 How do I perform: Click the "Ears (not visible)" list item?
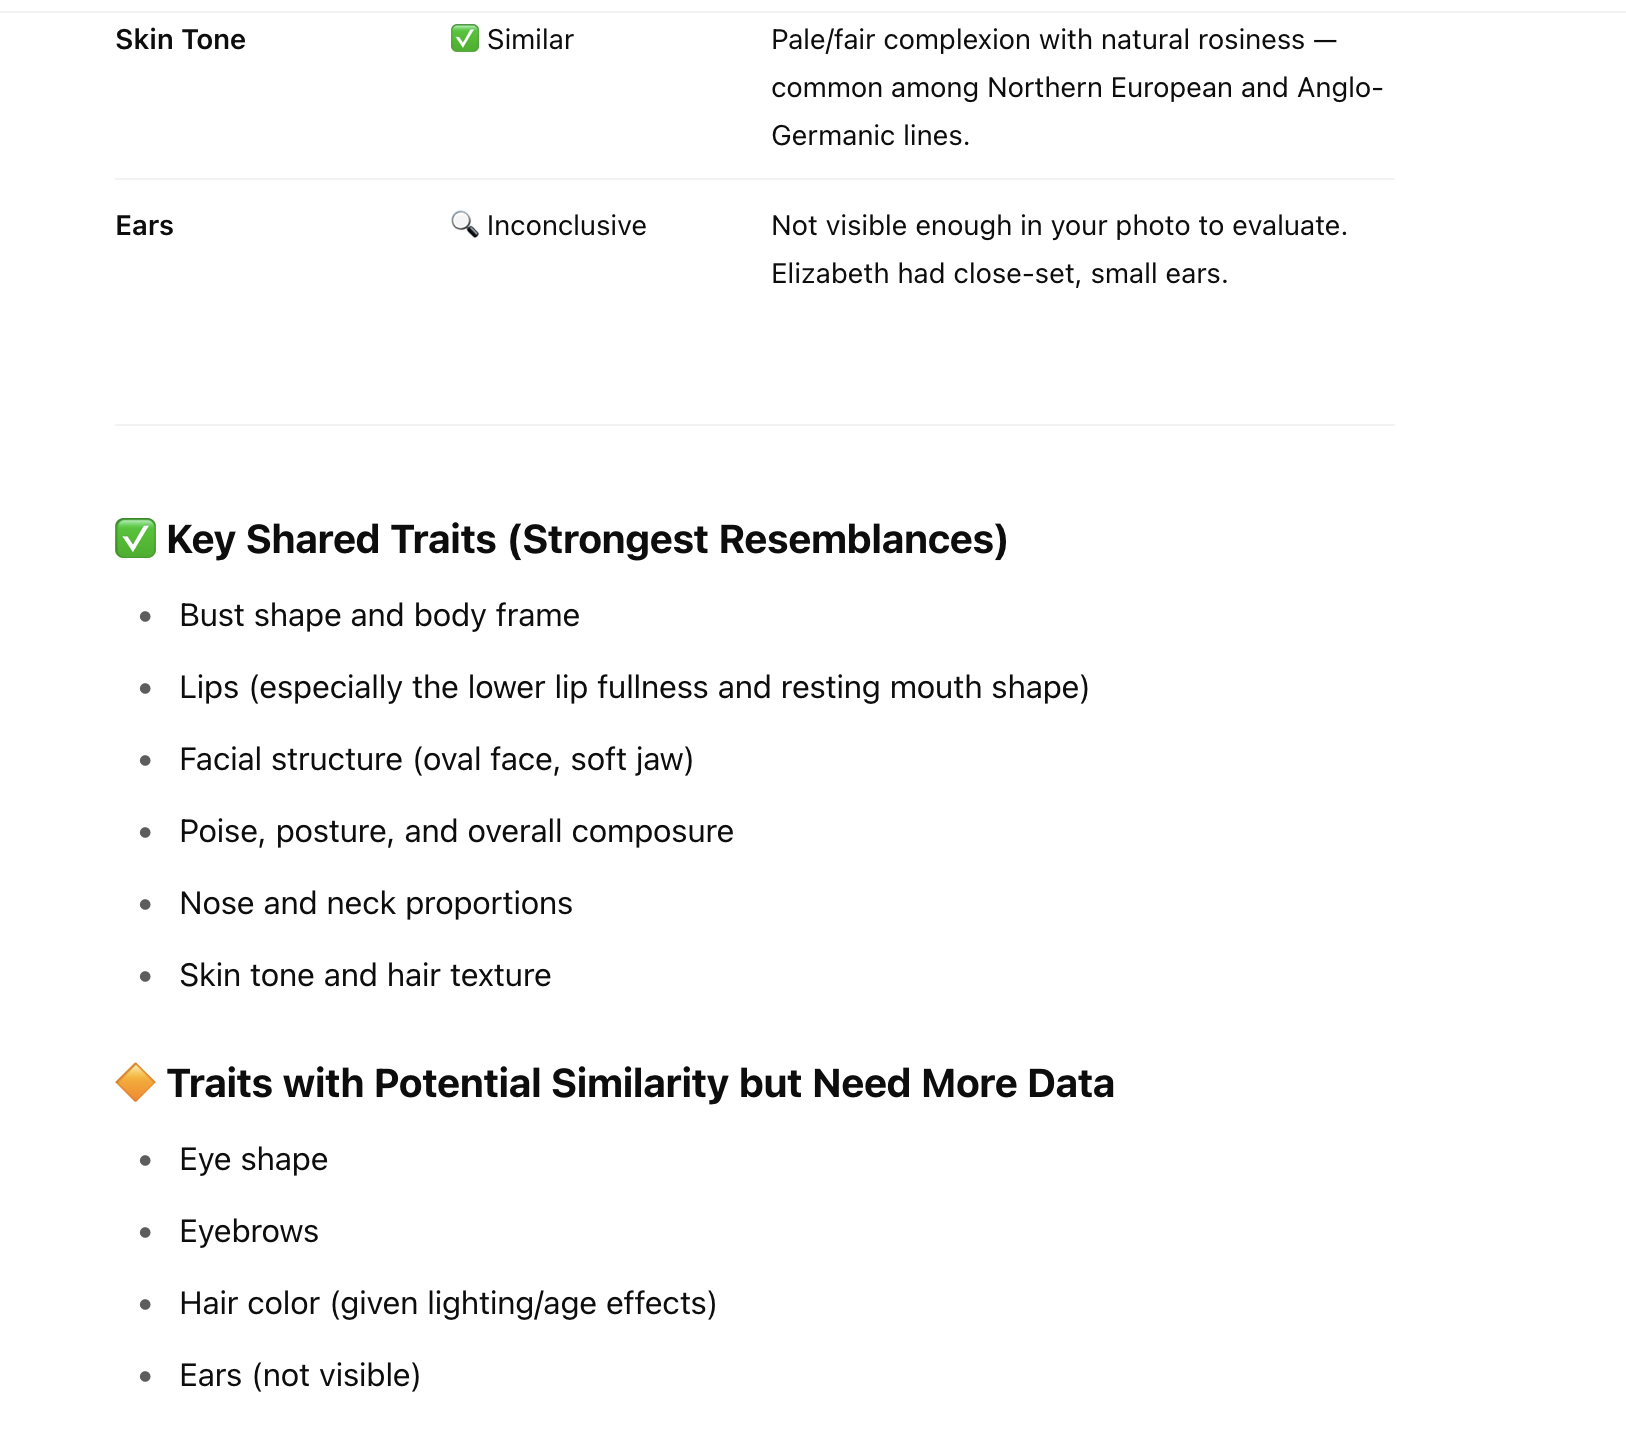(x=300, y=1376)
